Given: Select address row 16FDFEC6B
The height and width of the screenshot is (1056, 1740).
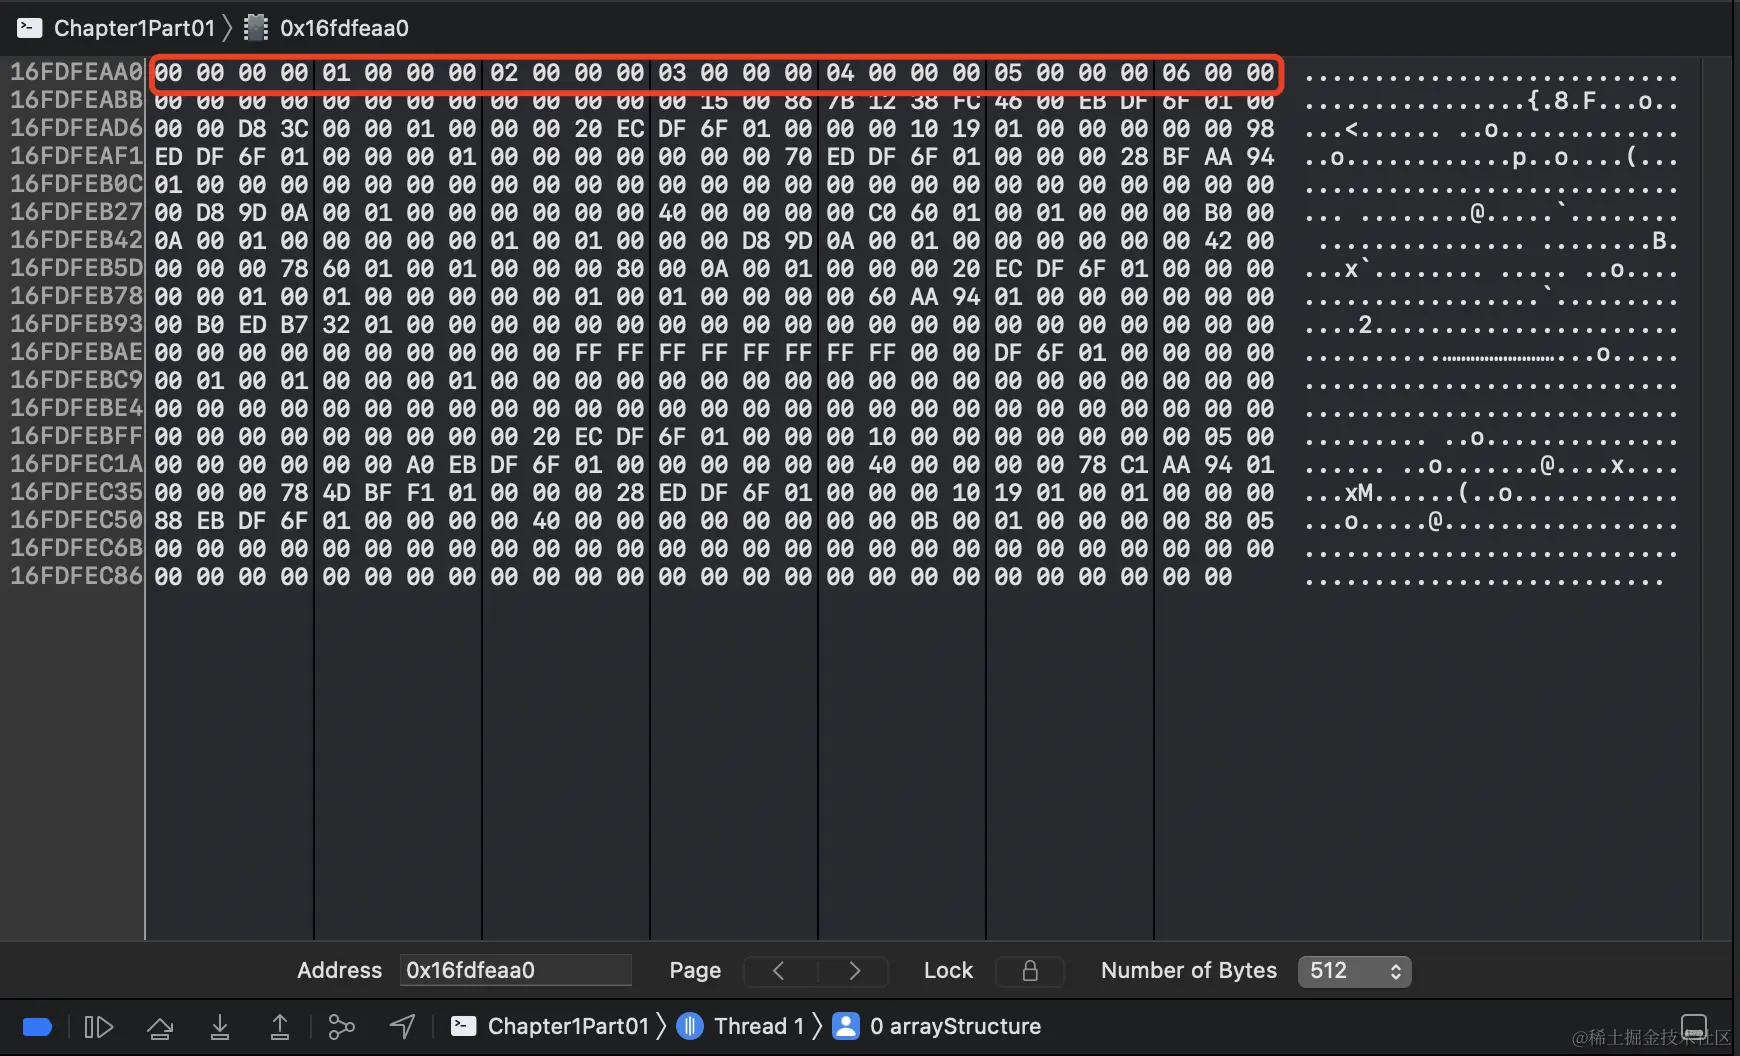Looking at the screenshot, I should (77, 548).
